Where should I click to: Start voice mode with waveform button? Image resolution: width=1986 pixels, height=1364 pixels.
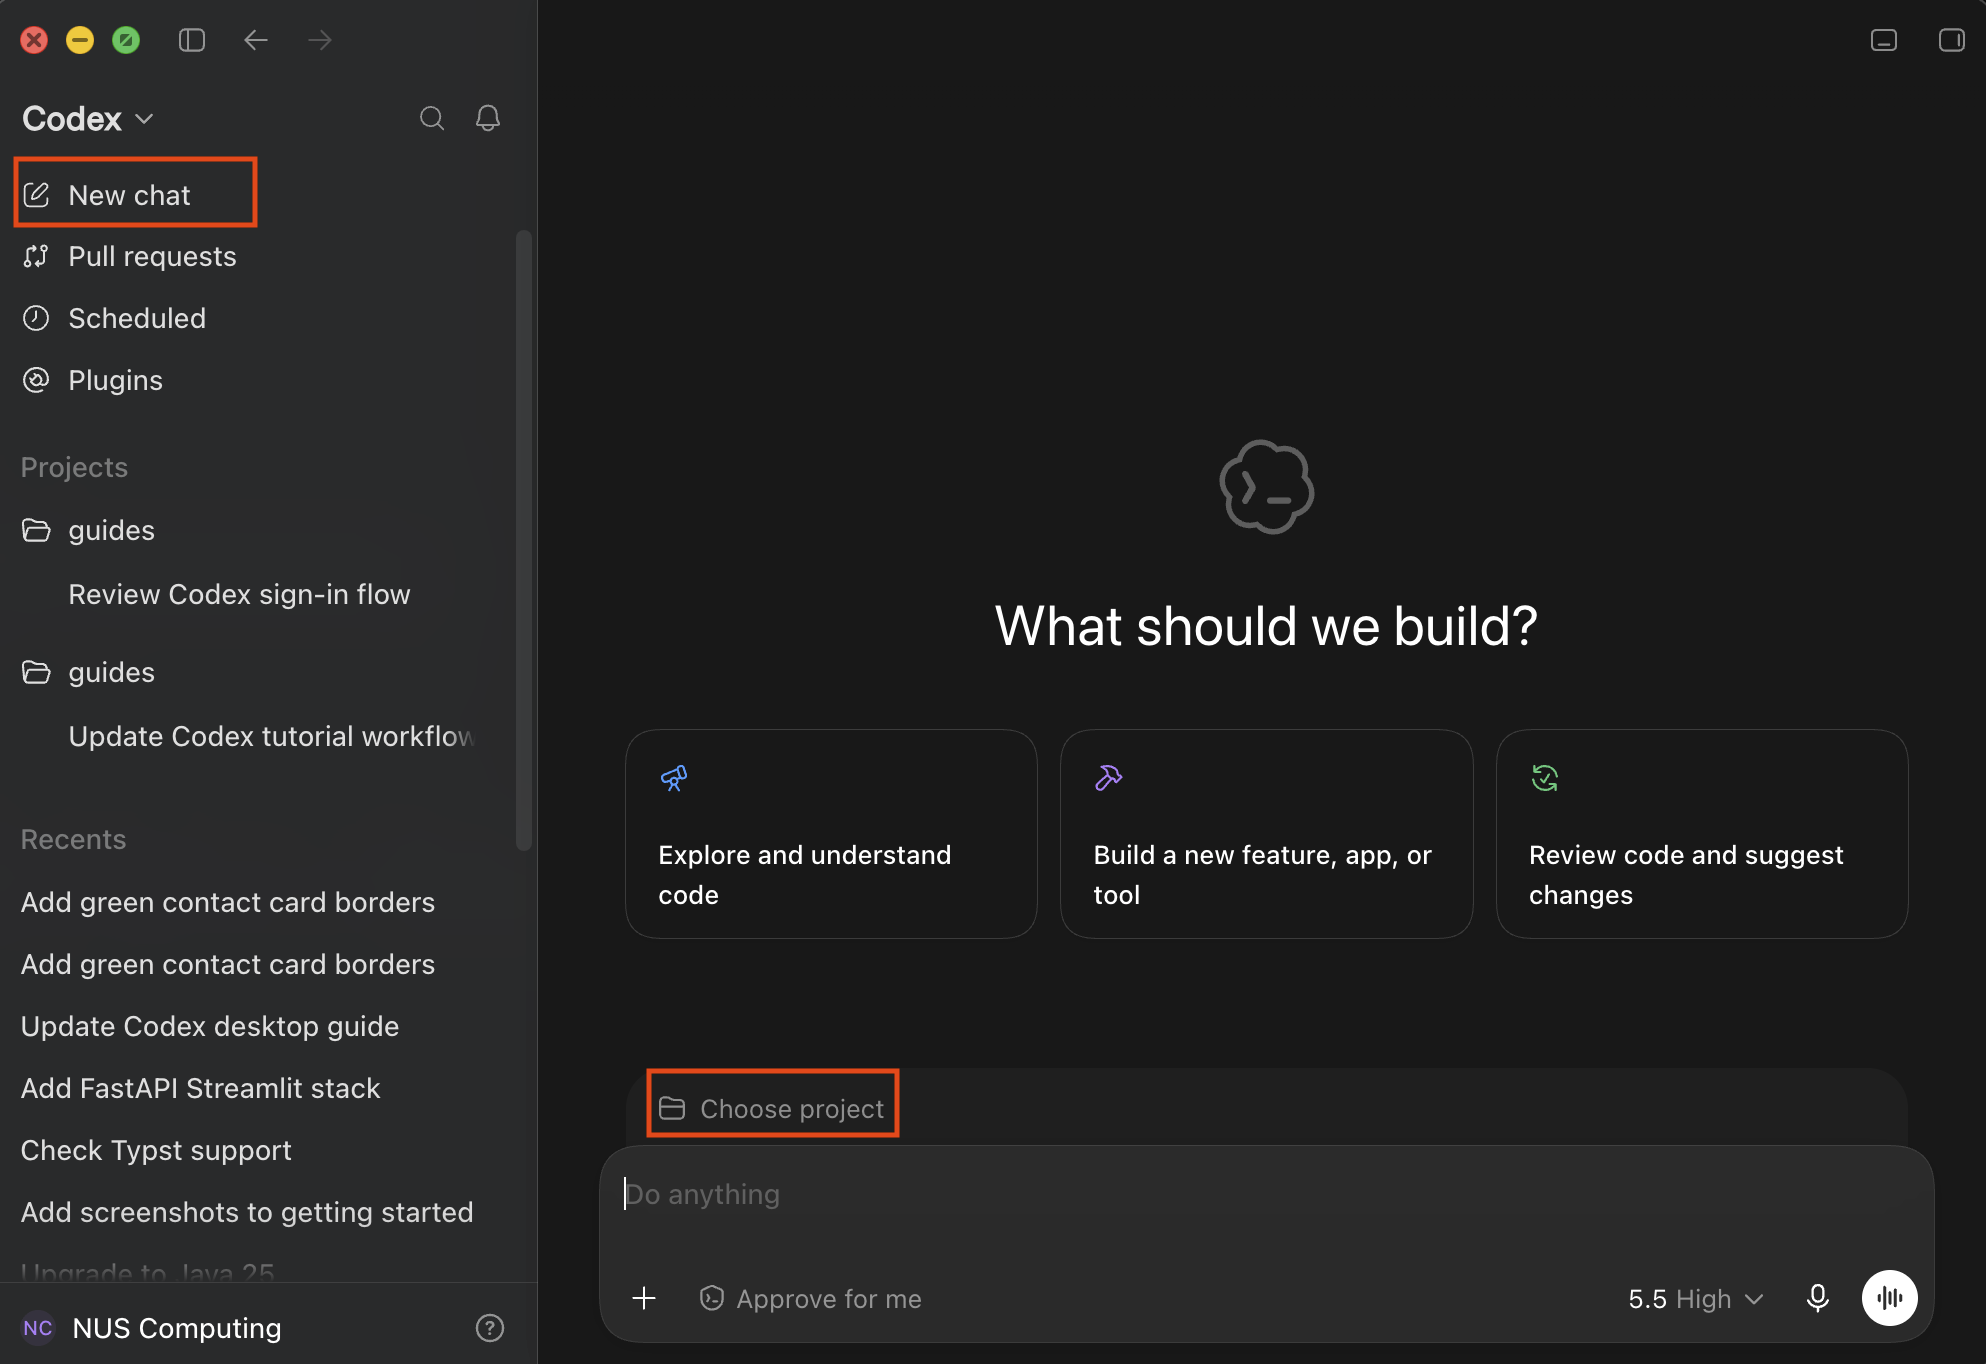(1889, 1298)
